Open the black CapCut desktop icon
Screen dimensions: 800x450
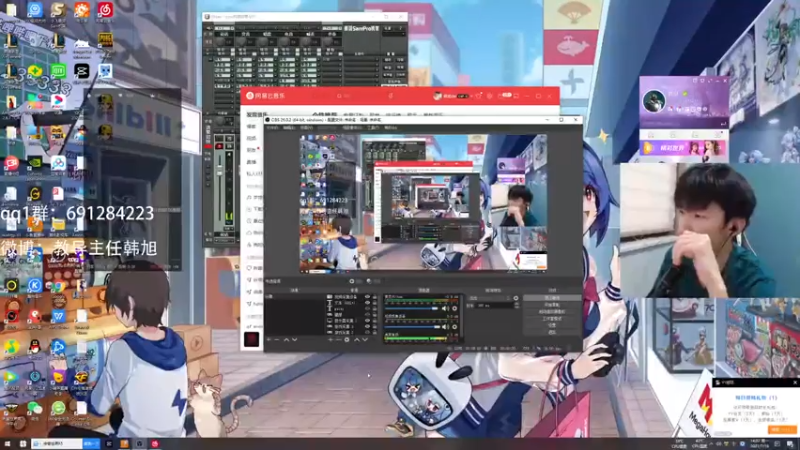click(82, 70)
